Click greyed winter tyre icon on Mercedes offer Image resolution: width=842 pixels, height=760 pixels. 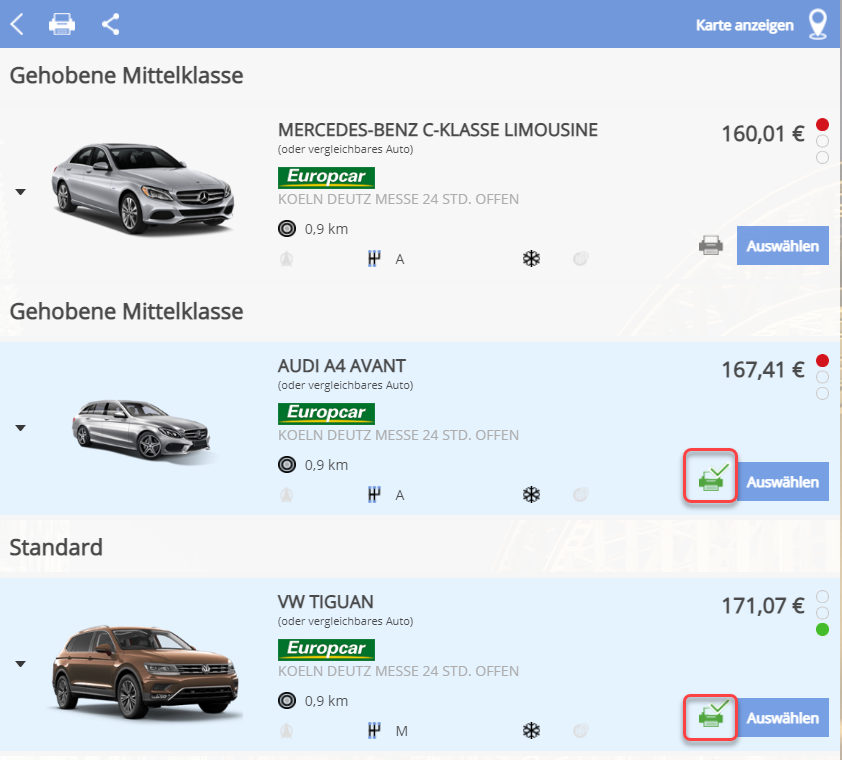click(580, 259)
